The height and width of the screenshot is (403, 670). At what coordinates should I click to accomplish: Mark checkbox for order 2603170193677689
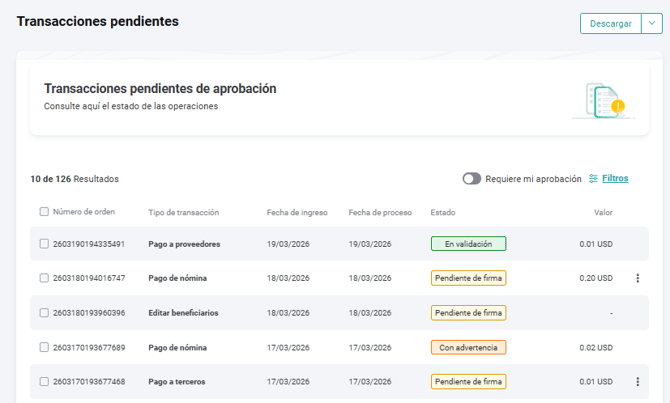coord(44,347)
